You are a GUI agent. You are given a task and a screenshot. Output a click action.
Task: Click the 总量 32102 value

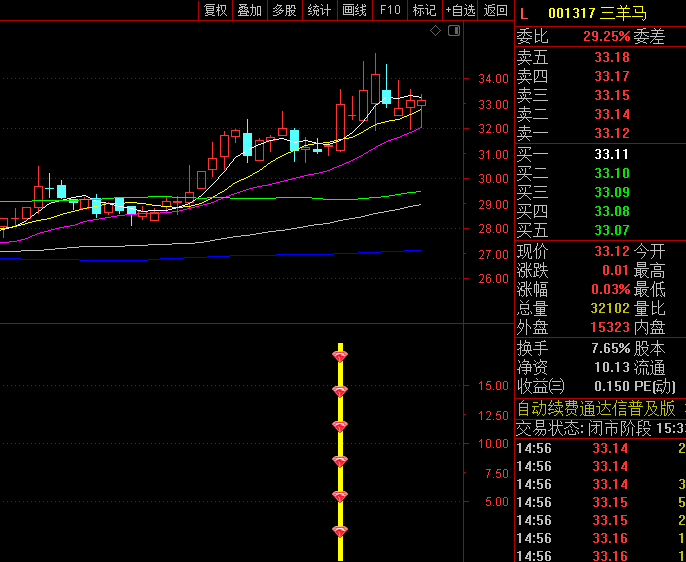tap(610, 309)
